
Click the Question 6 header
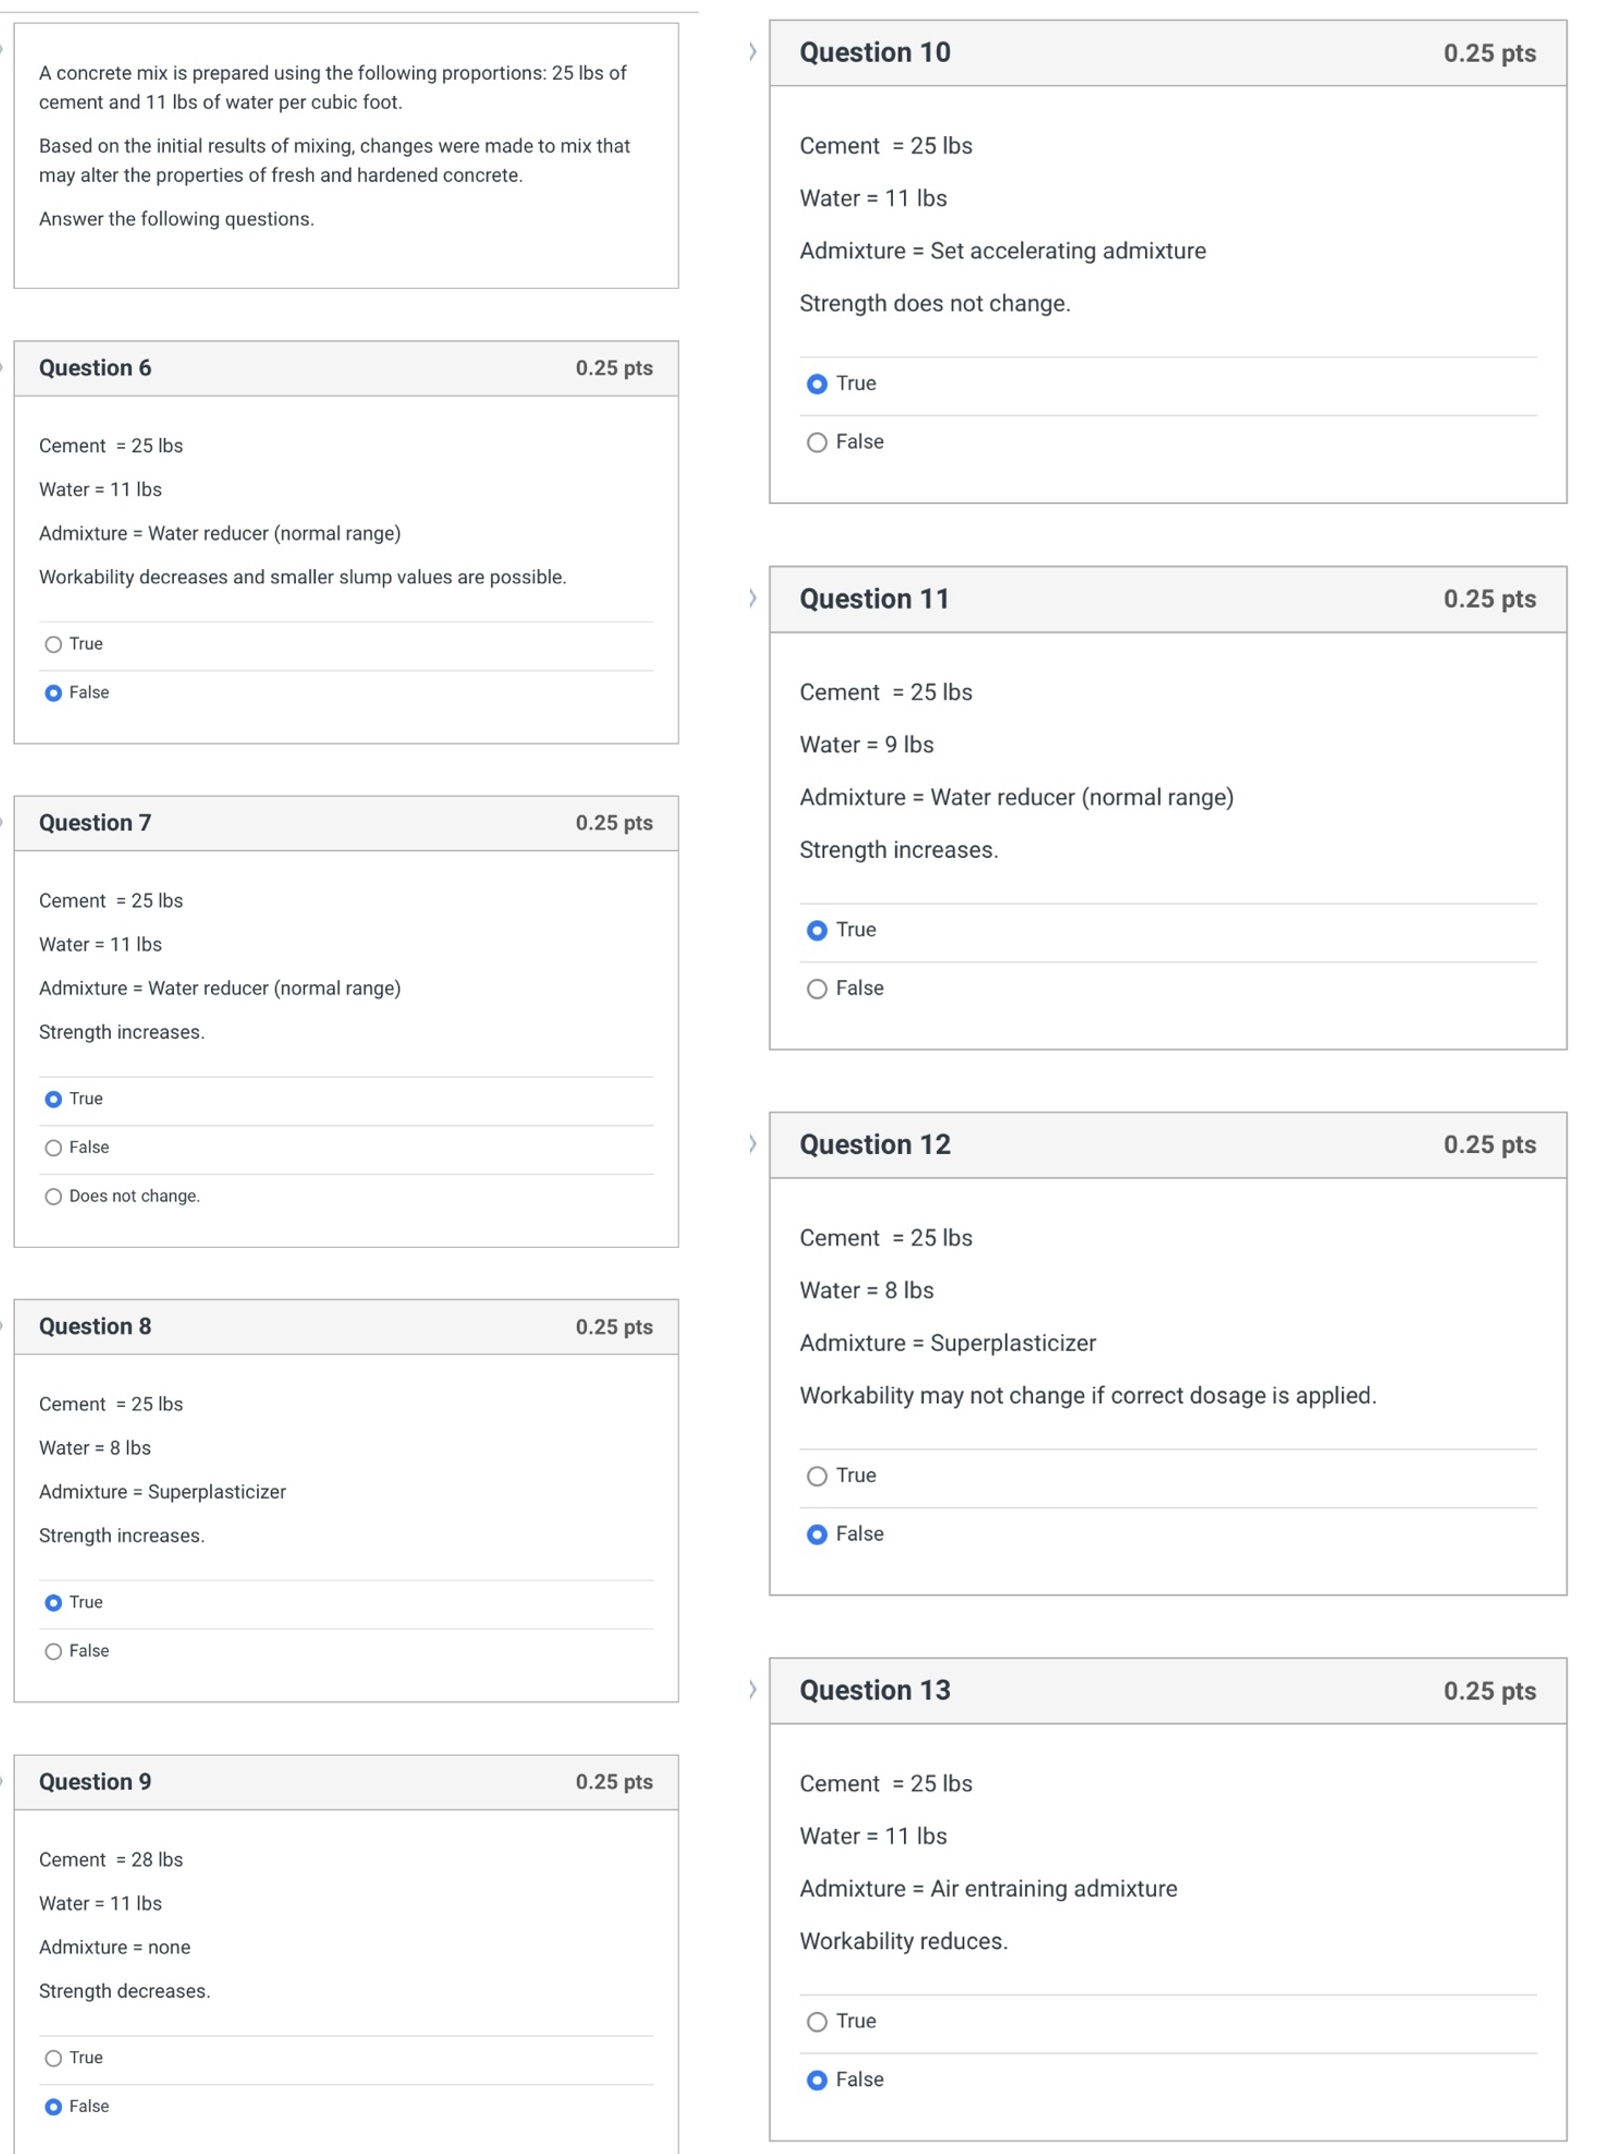[95, 368]
